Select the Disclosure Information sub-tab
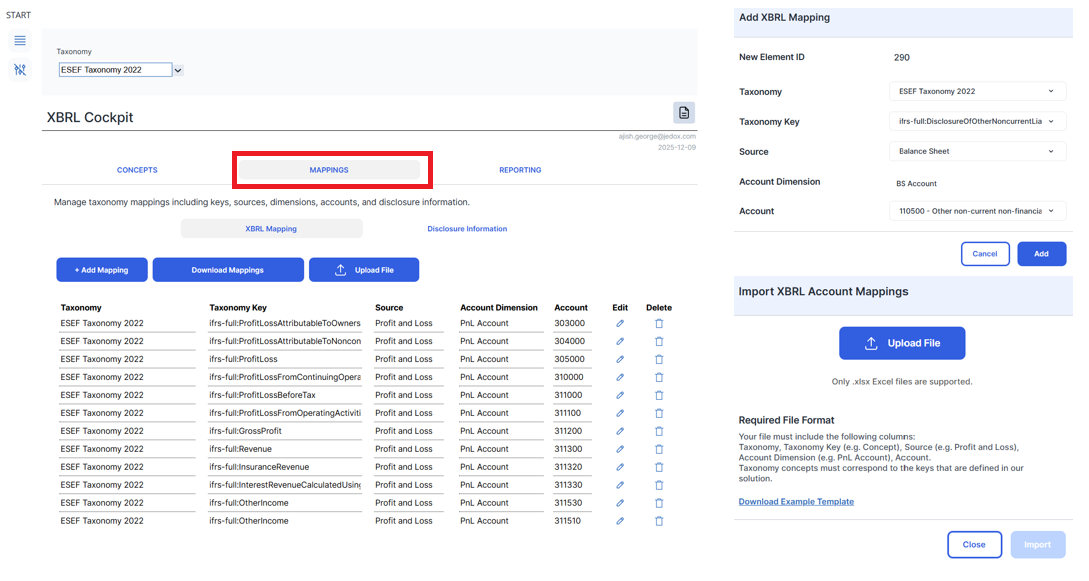The image size is (1089, 581). pos(467,229)
